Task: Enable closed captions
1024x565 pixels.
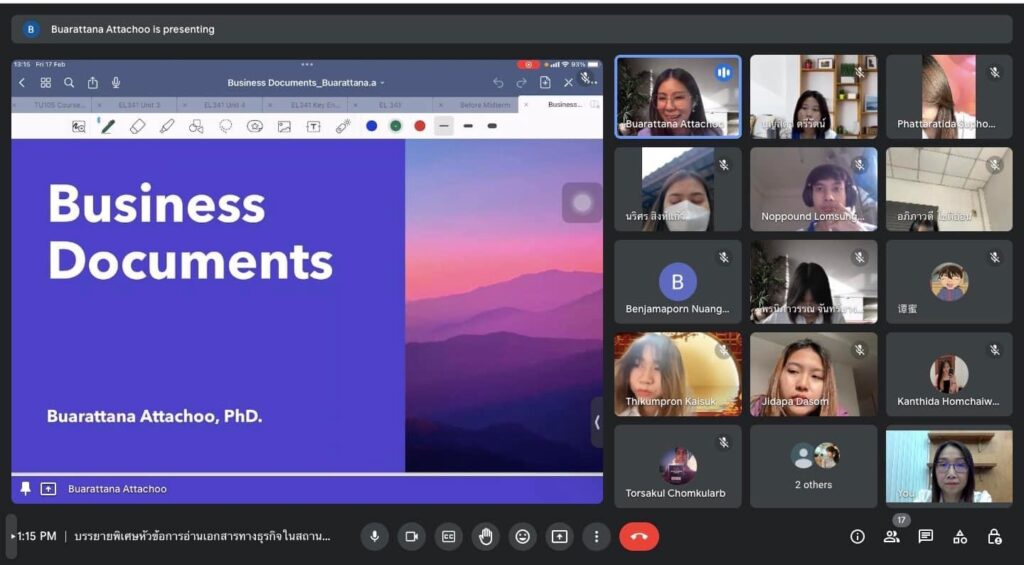Action: [x=449, y=537]
